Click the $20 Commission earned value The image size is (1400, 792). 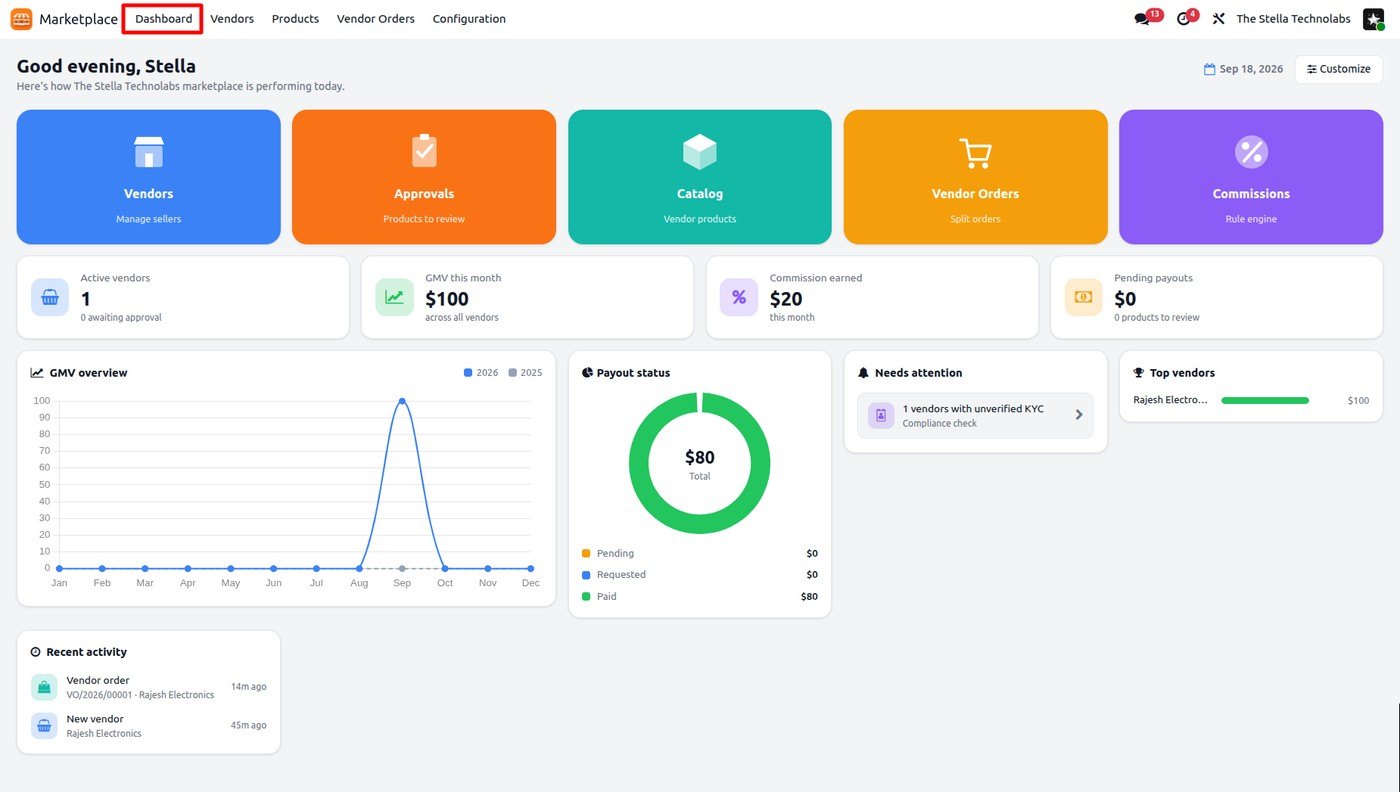pyautogui.click(x=786, y=299)
